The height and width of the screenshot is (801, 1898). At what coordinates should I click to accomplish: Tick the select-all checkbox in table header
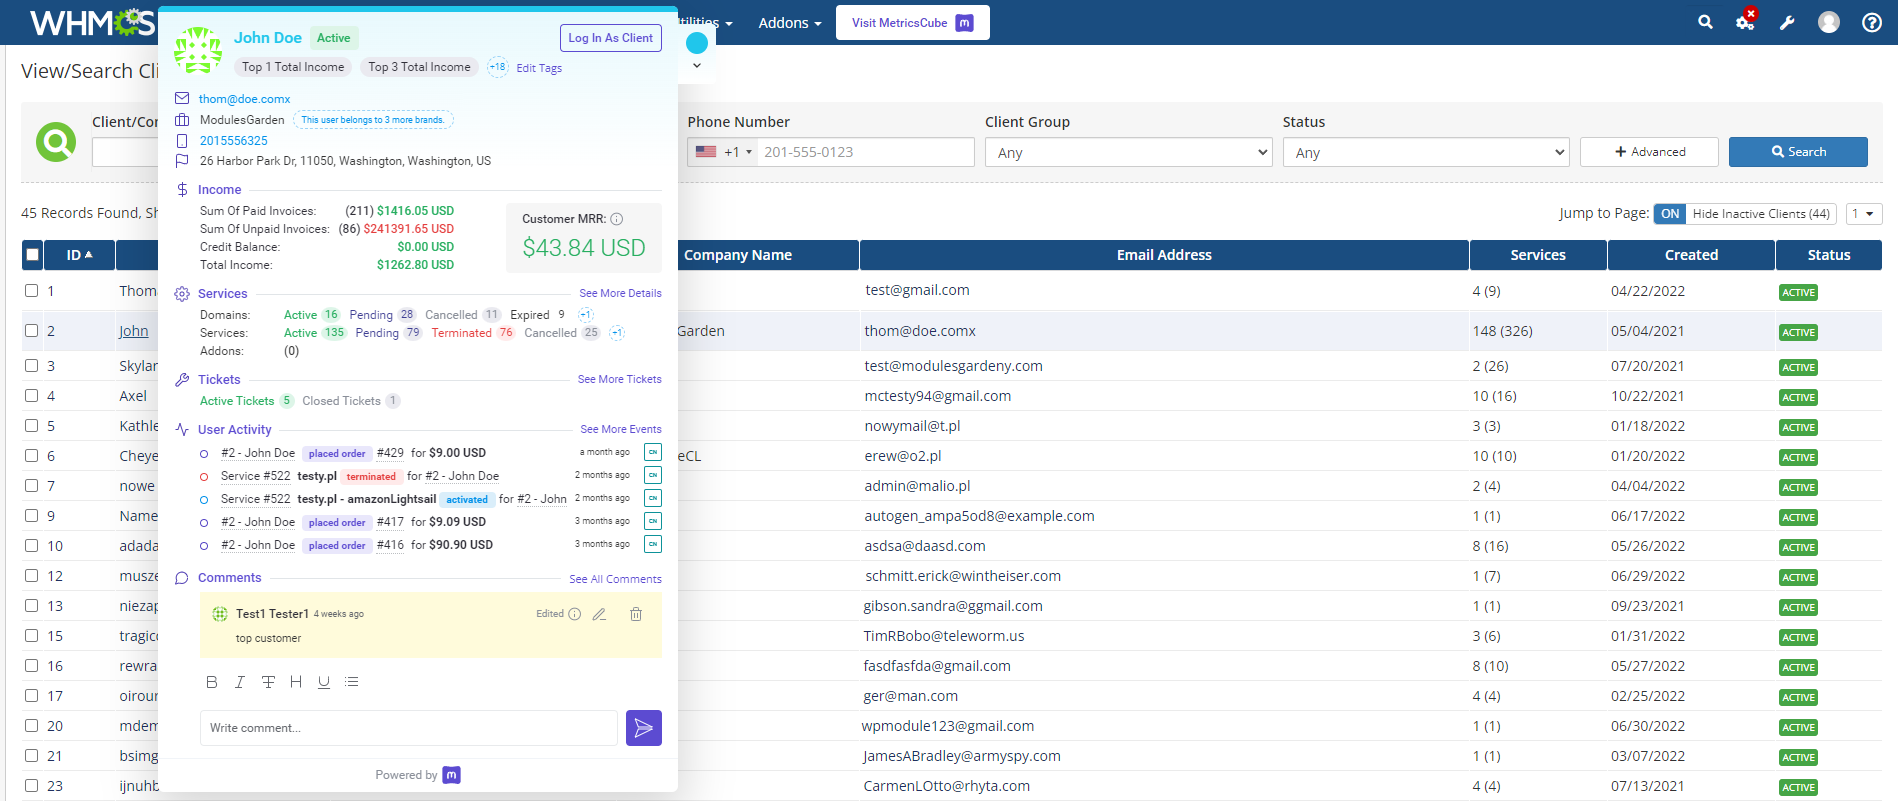(x=33, y=255)
